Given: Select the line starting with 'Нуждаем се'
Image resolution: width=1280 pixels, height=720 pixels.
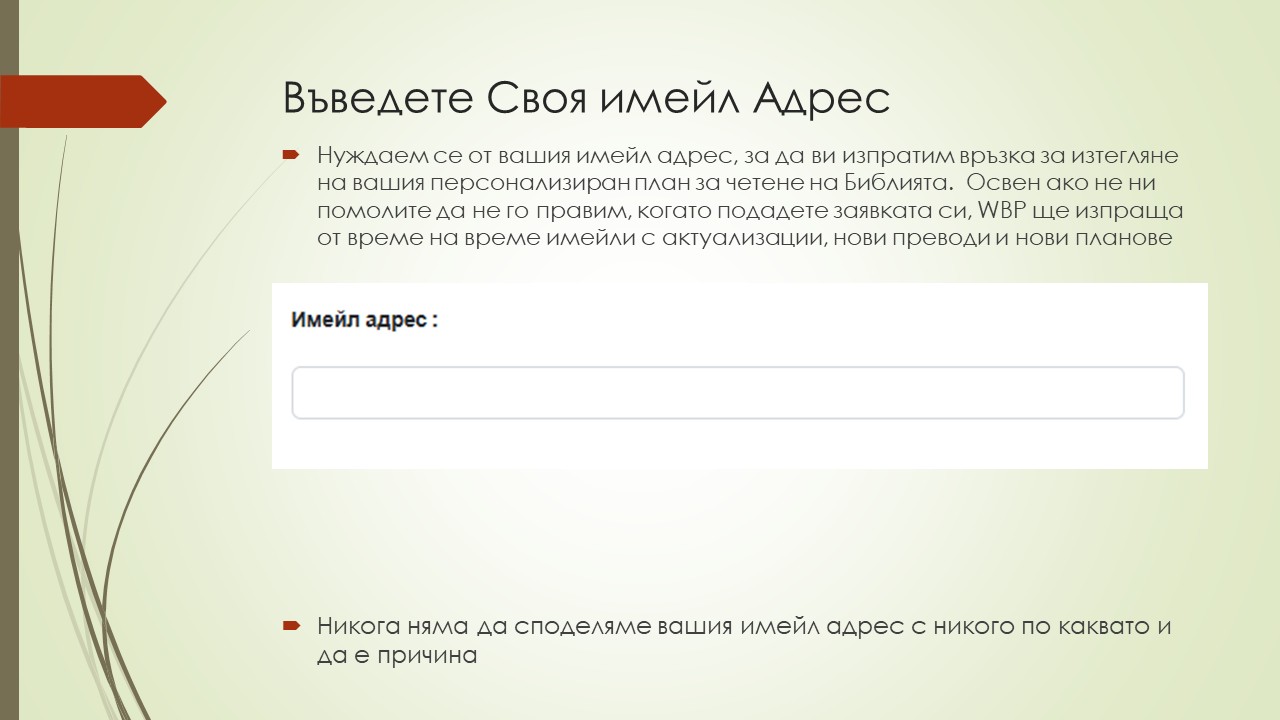Looking at the screenshot, I should [x=747, y=156].
